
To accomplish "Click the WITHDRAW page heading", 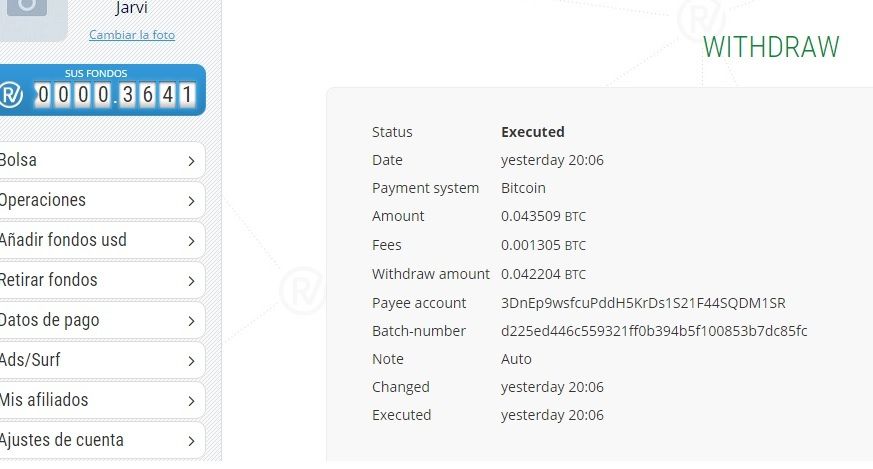I will (x=771, y=47).
